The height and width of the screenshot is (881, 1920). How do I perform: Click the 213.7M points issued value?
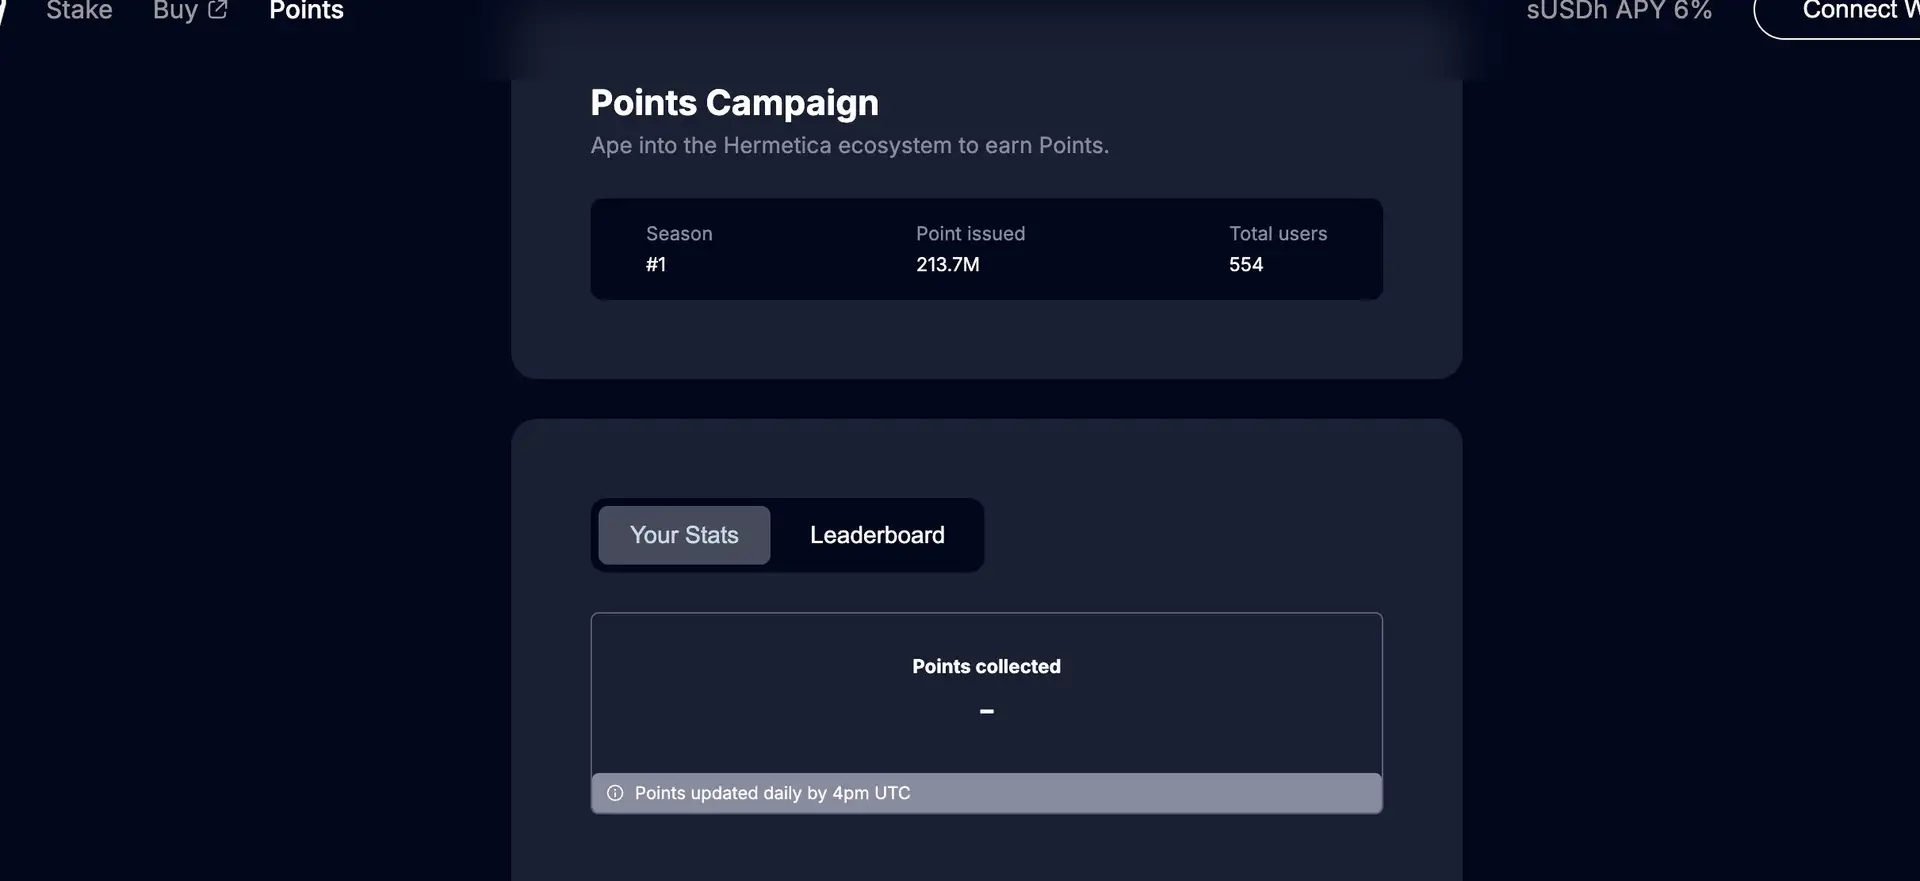pyautogui.click(x=947, y=265)
